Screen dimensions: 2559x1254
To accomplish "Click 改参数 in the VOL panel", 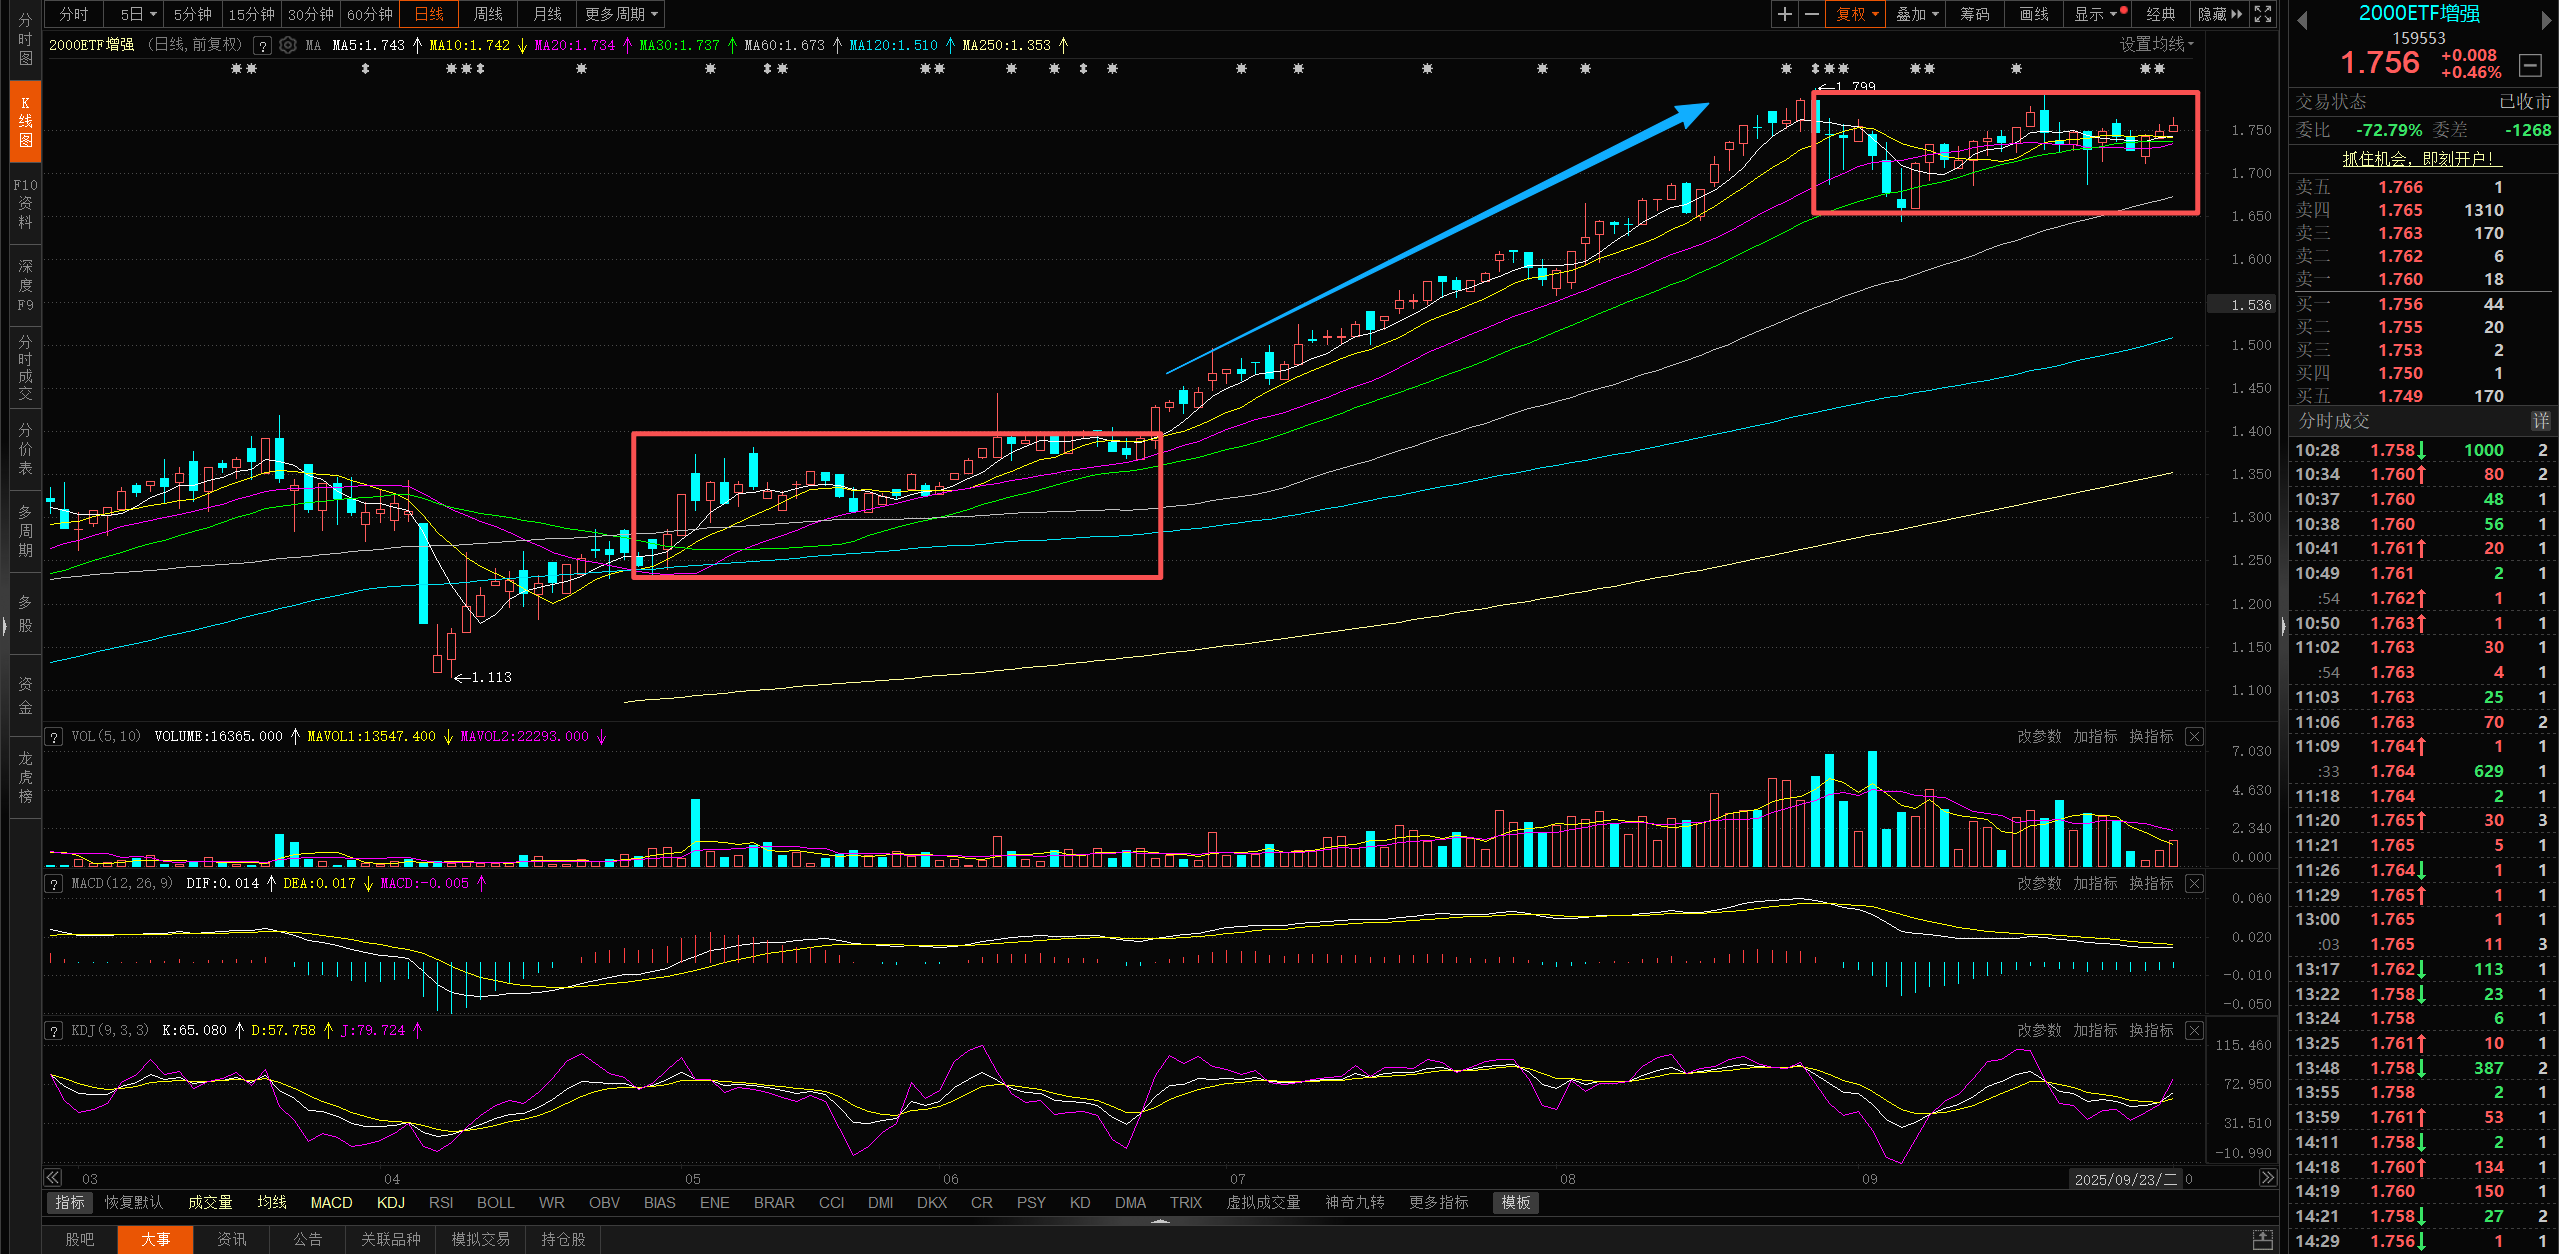I will tap(2039, 737).
